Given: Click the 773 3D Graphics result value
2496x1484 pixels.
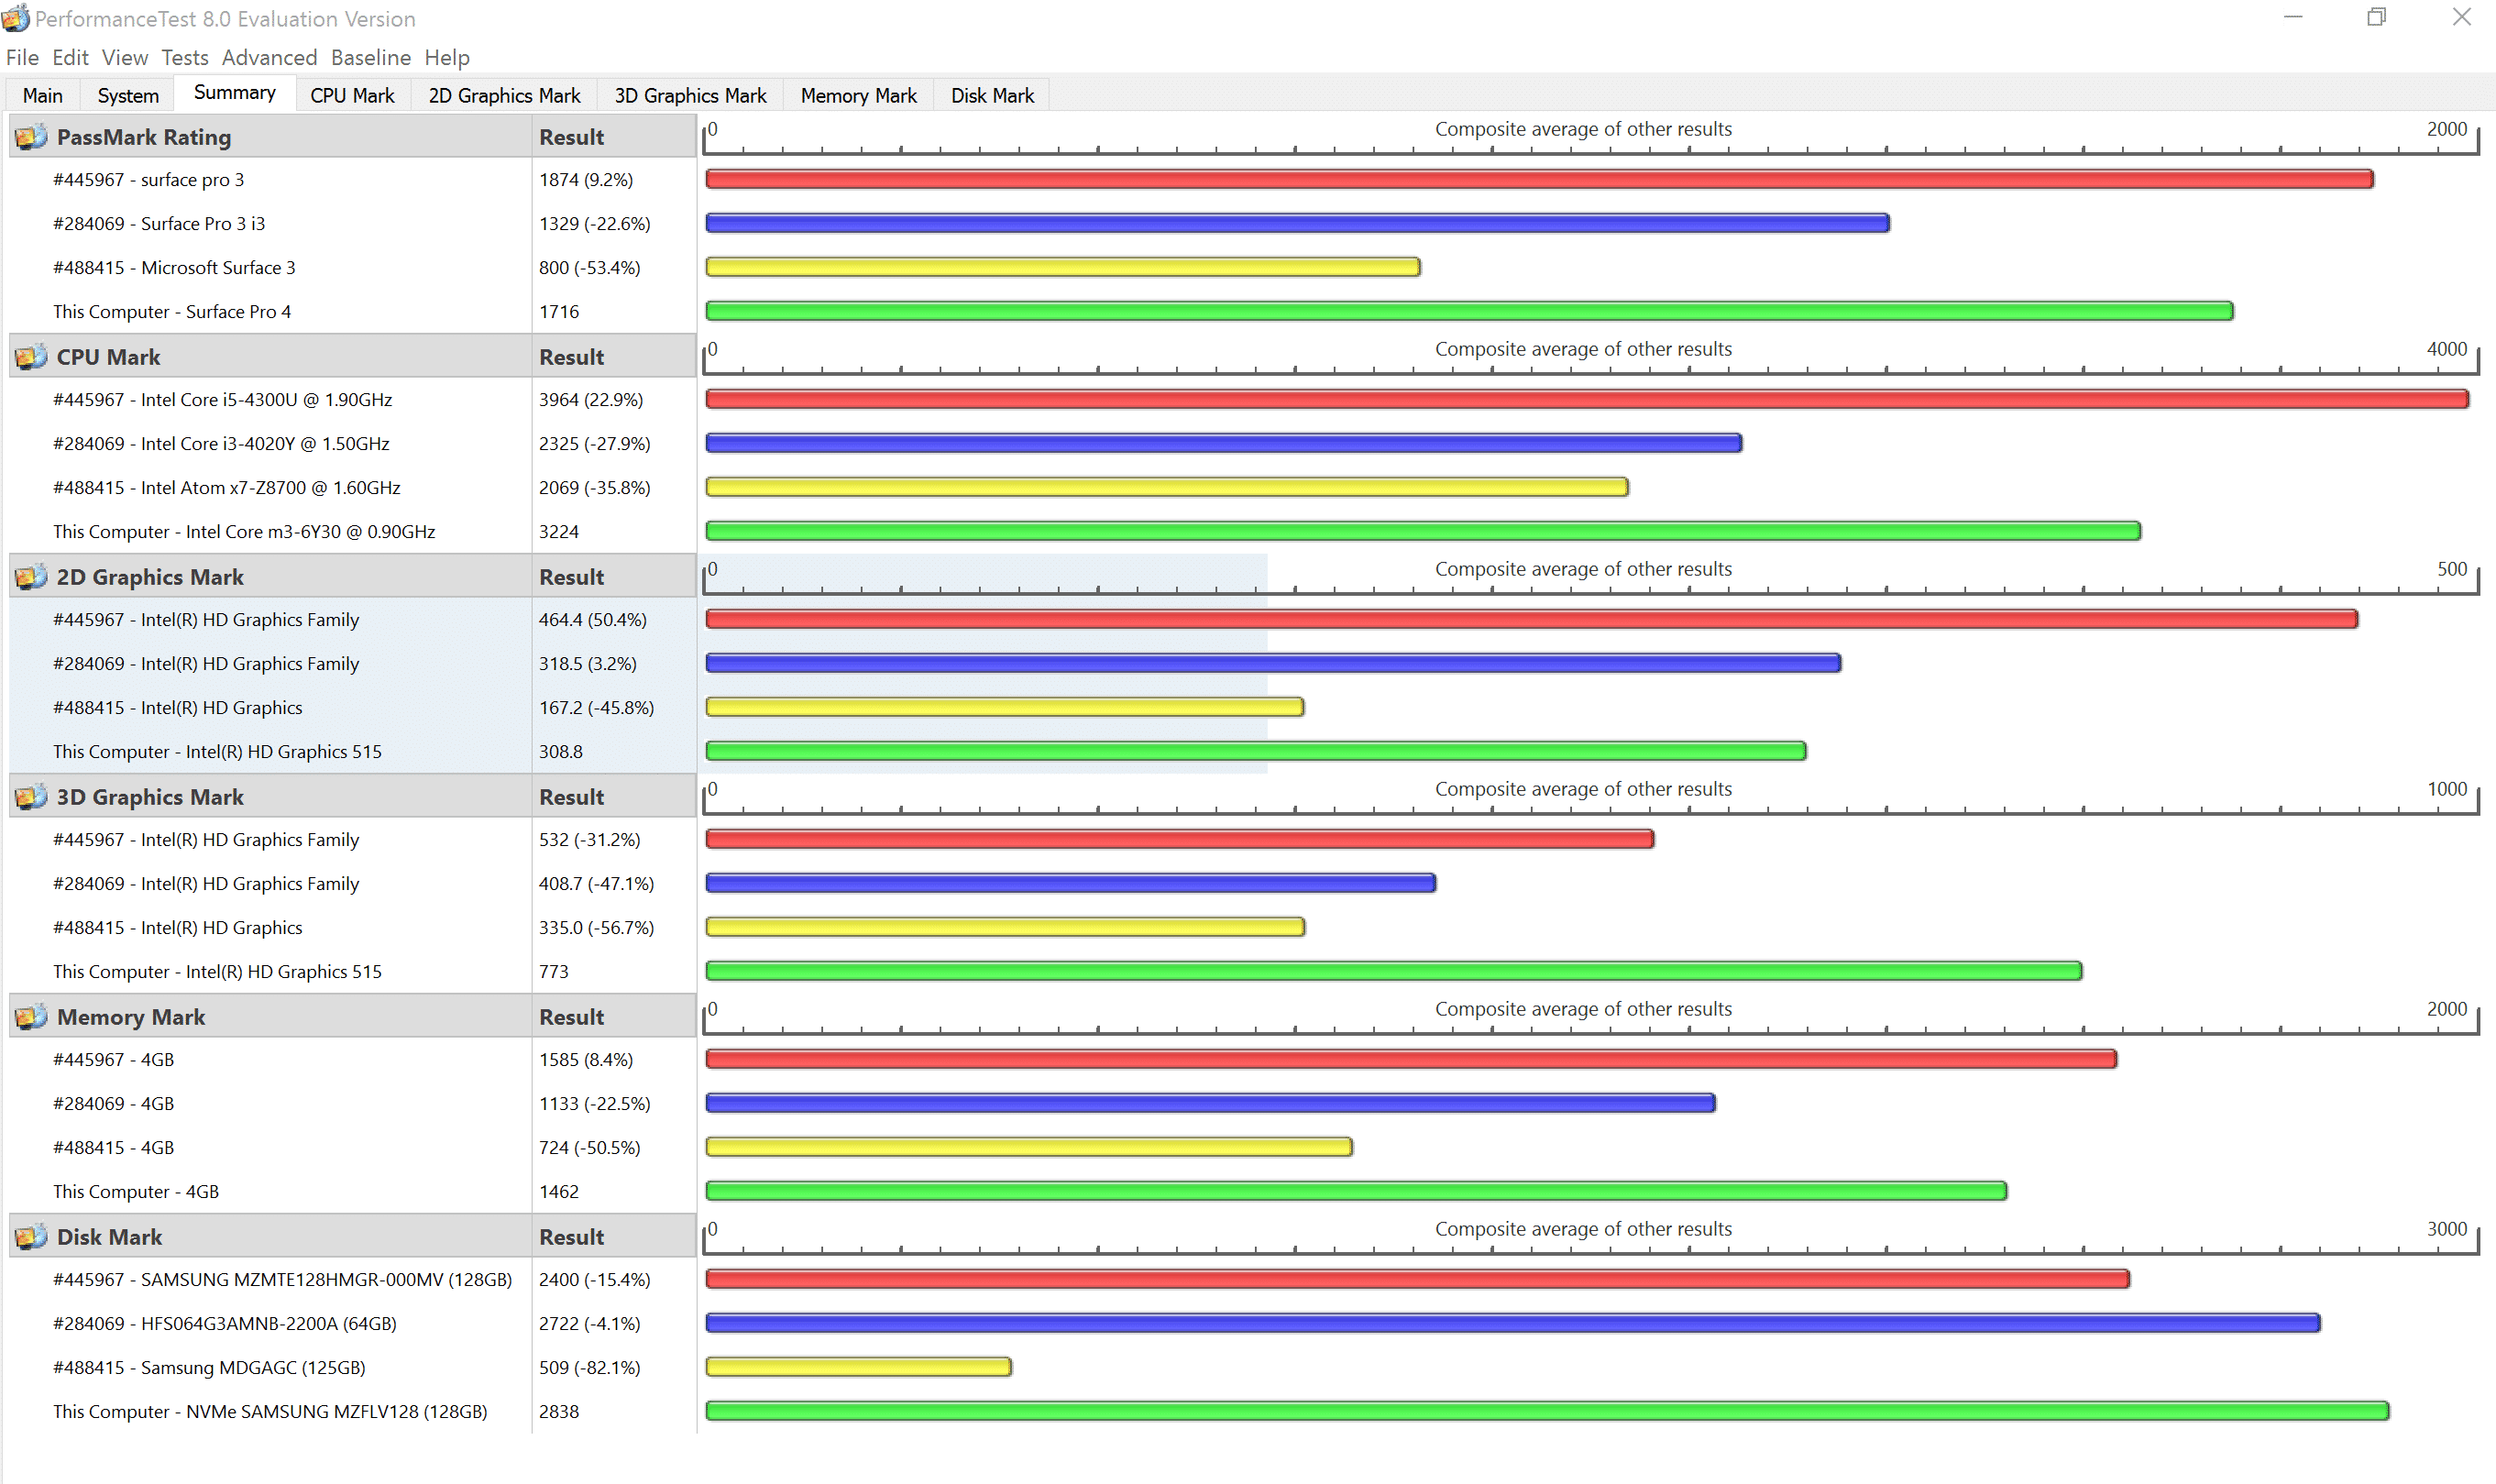Looking at the screenshot, I should click(554, 972).
